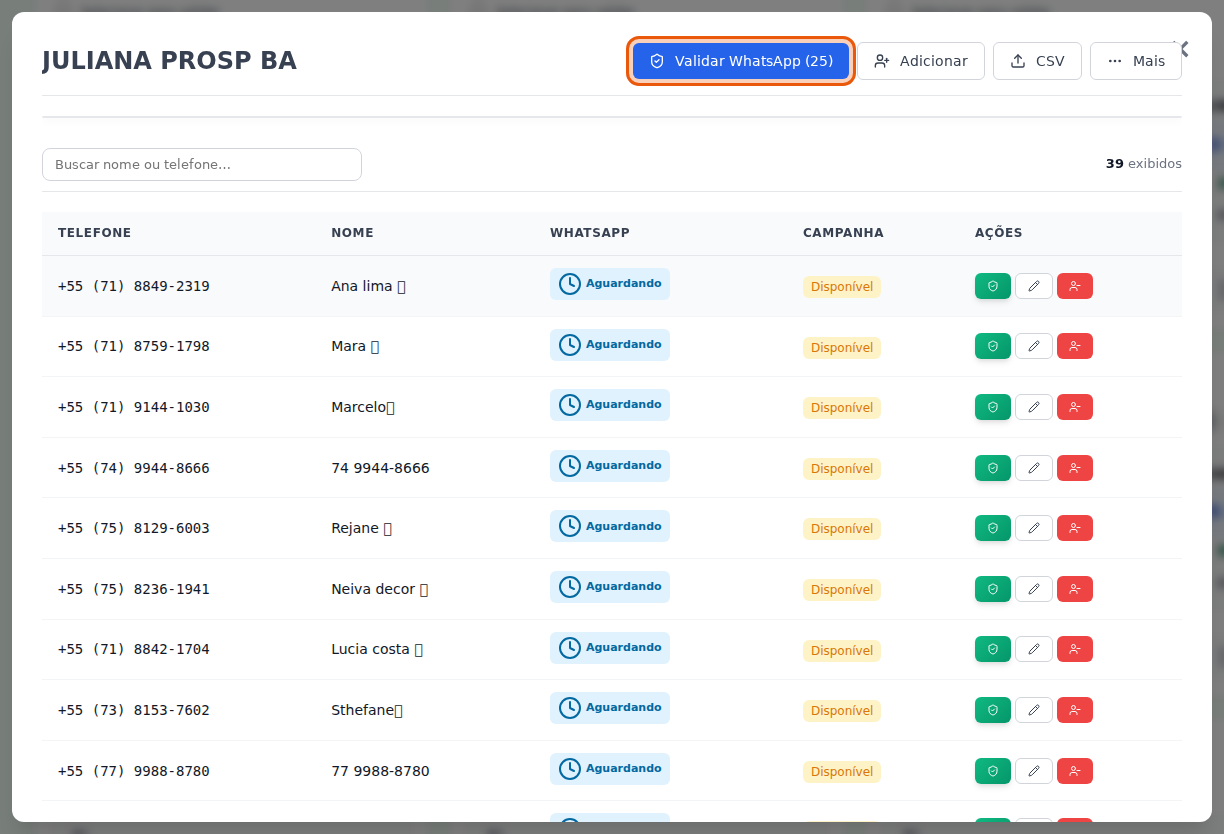This screenshot has height=834, width=1224.
Task: Remove the Marcelo contact
Action: click(1075, 407)
